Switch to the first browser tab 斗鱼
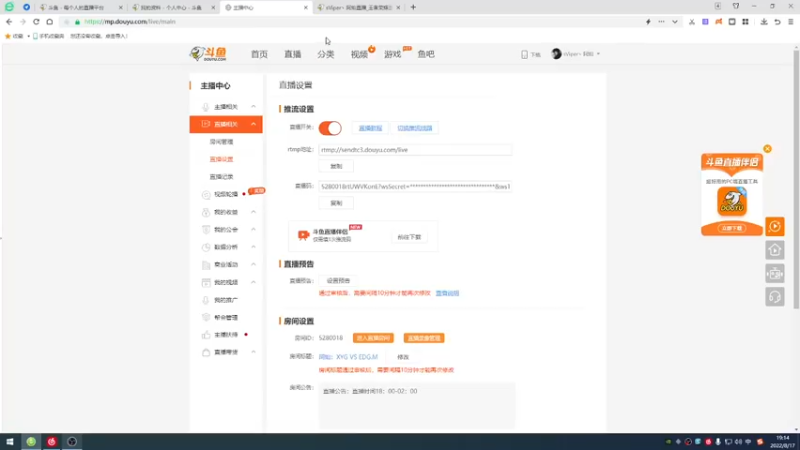The width and height of the screenshot is (800, 450). [80, 7]
